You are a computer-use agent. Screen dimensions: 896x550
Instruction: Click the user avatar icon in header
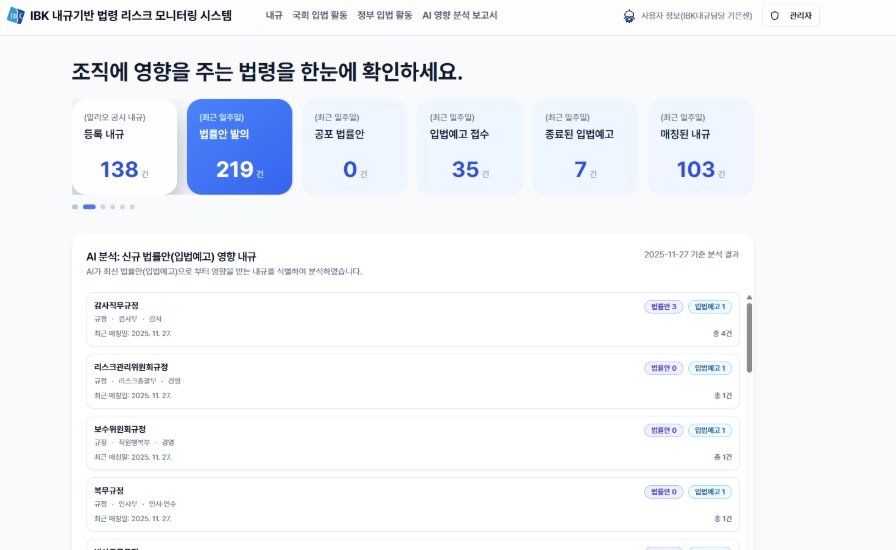628,16
